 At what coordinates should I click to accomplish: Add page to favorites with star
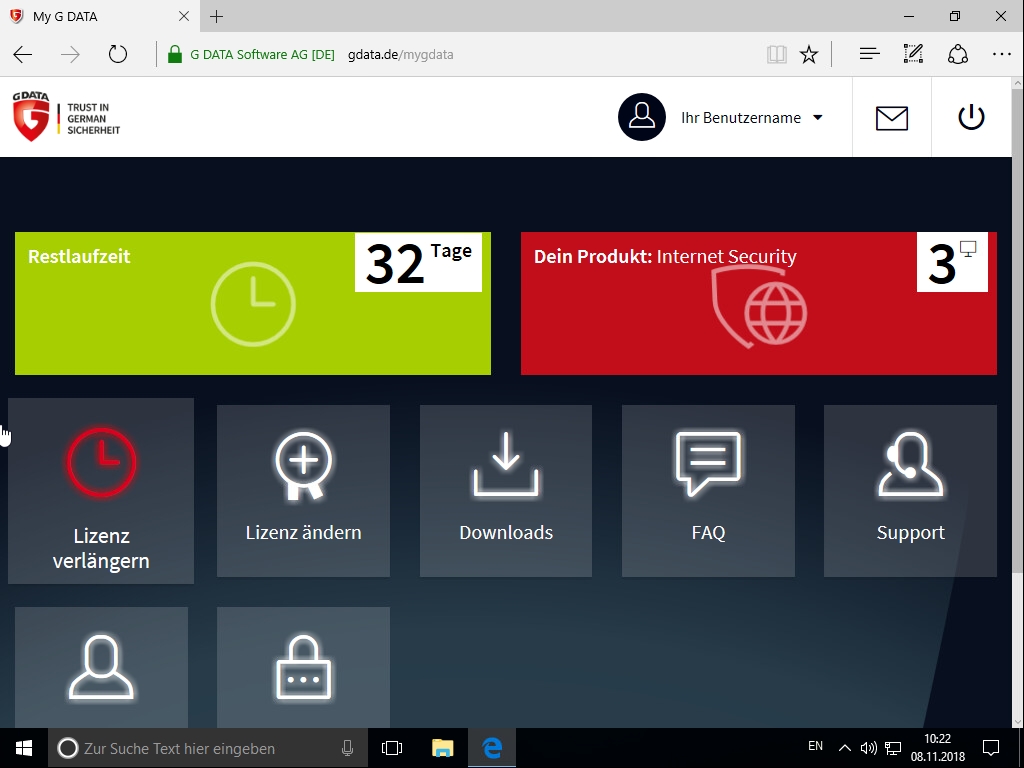tap(808, 54)
